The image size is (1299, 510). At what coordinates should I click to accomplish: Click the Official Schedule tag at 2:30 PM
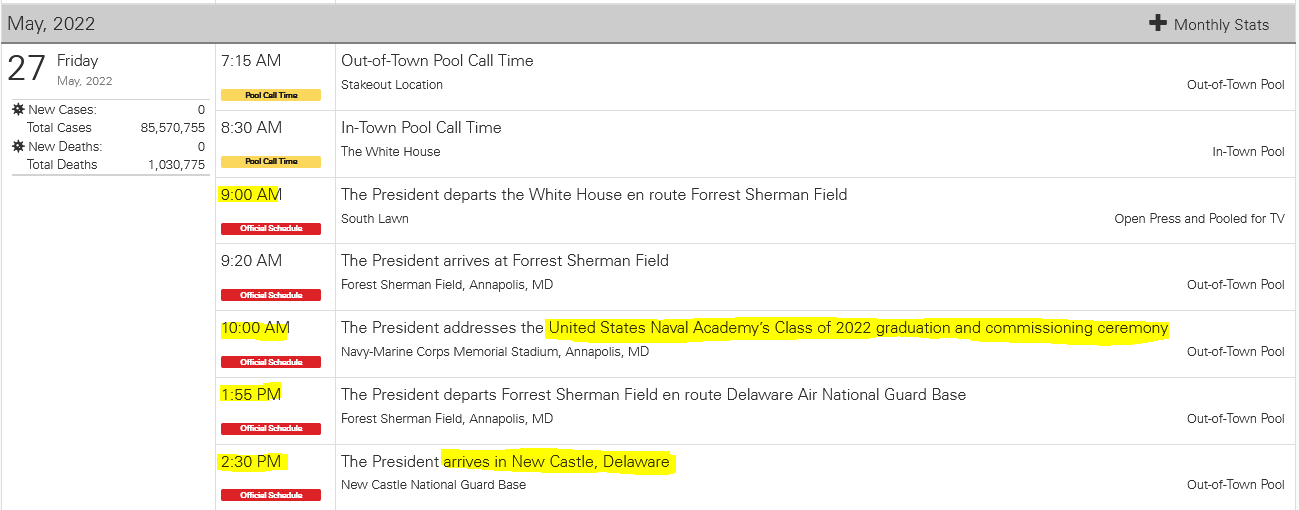pos(271,495)
